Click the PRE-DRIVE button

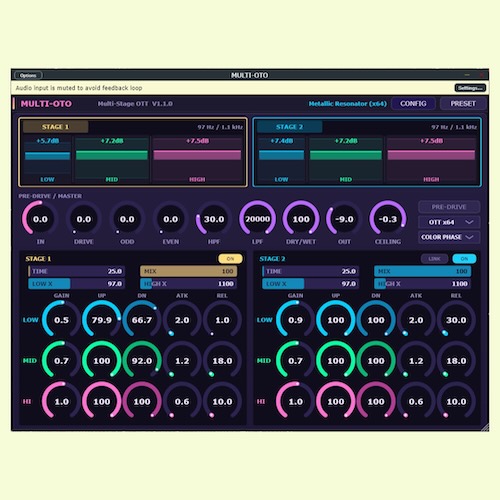click(449, 207)
